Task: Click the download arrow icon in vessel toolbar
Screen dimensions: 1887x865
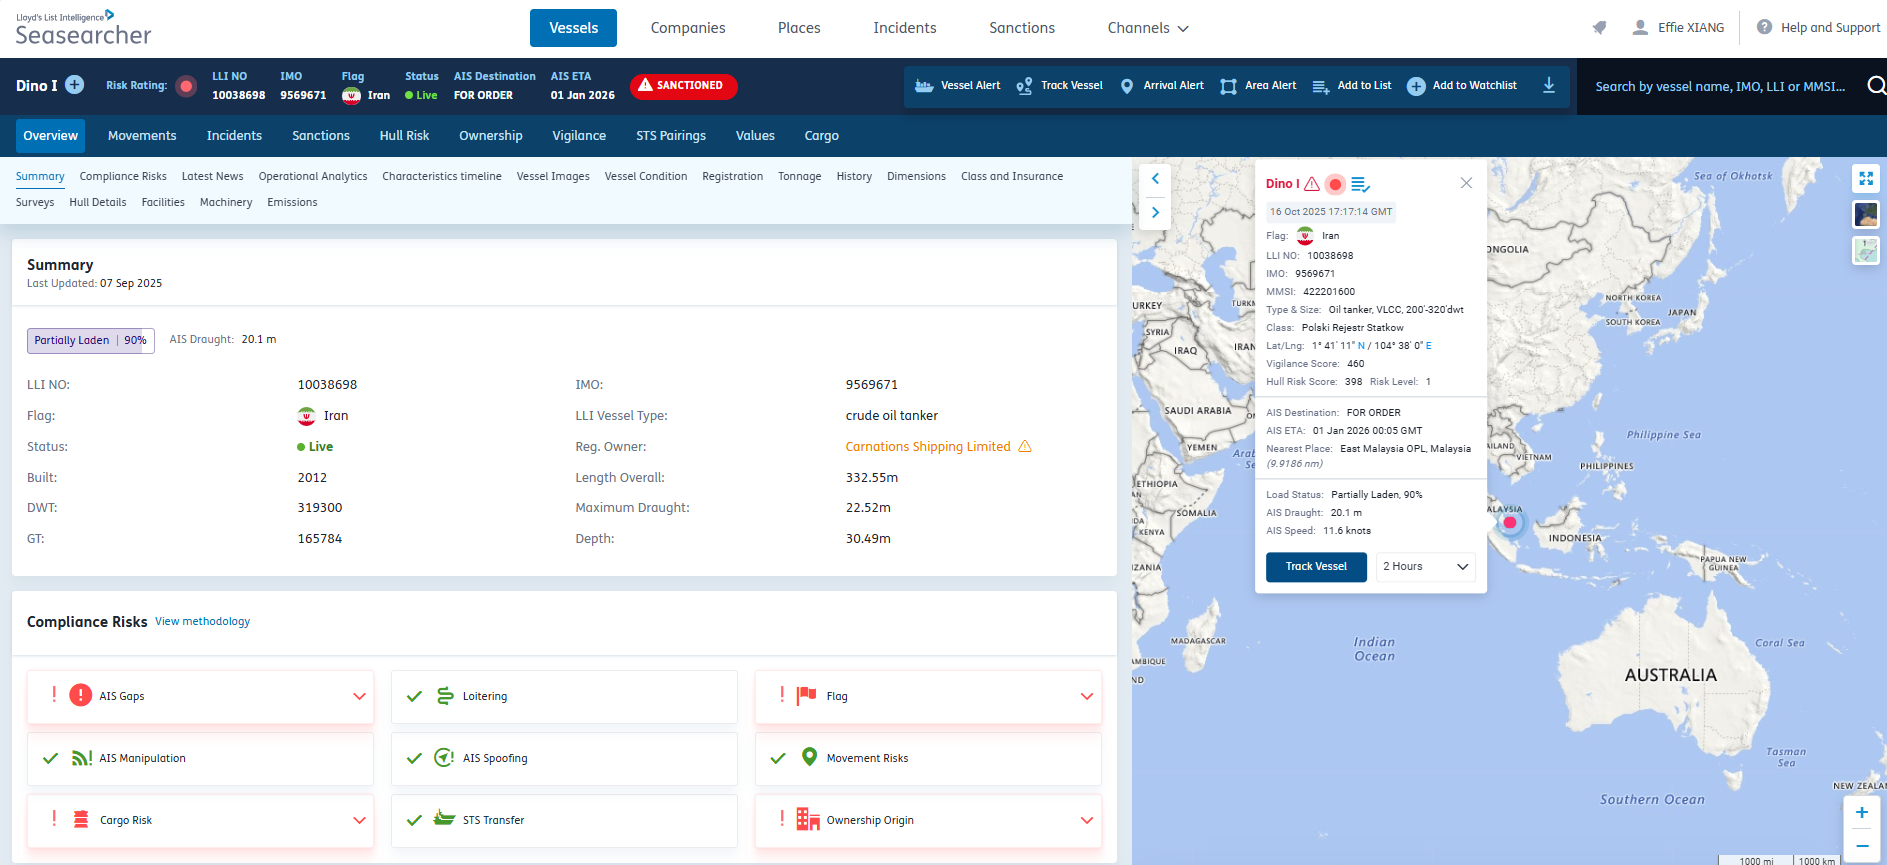Action: [x=1548, y=85]
